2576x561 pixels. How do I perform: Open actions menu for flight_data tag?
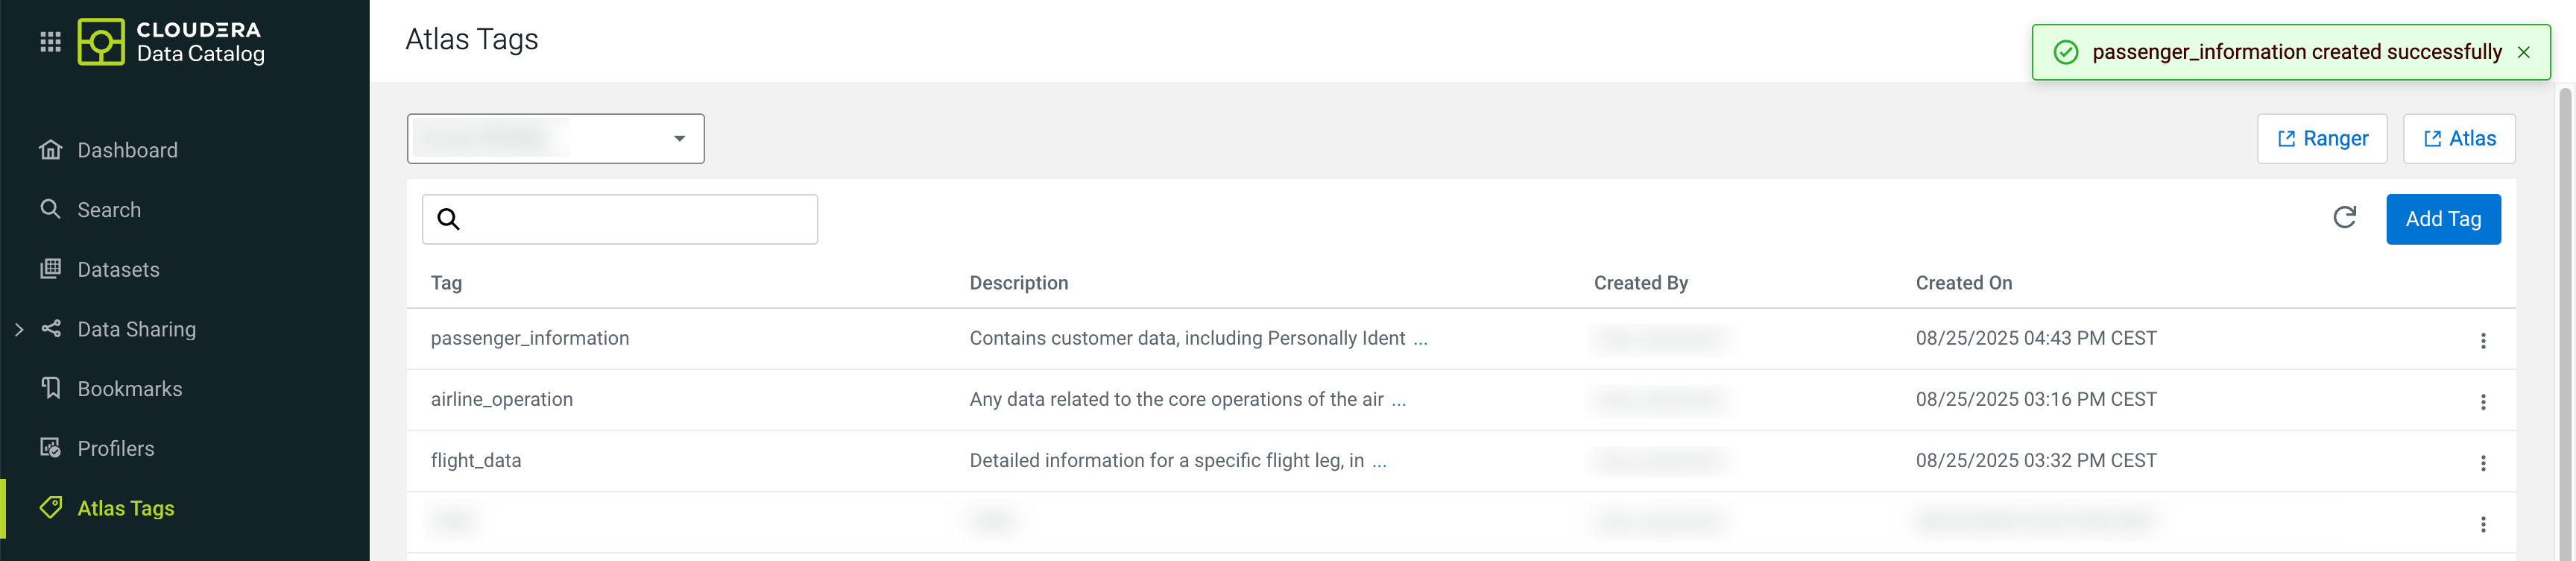pos(2482,463)
